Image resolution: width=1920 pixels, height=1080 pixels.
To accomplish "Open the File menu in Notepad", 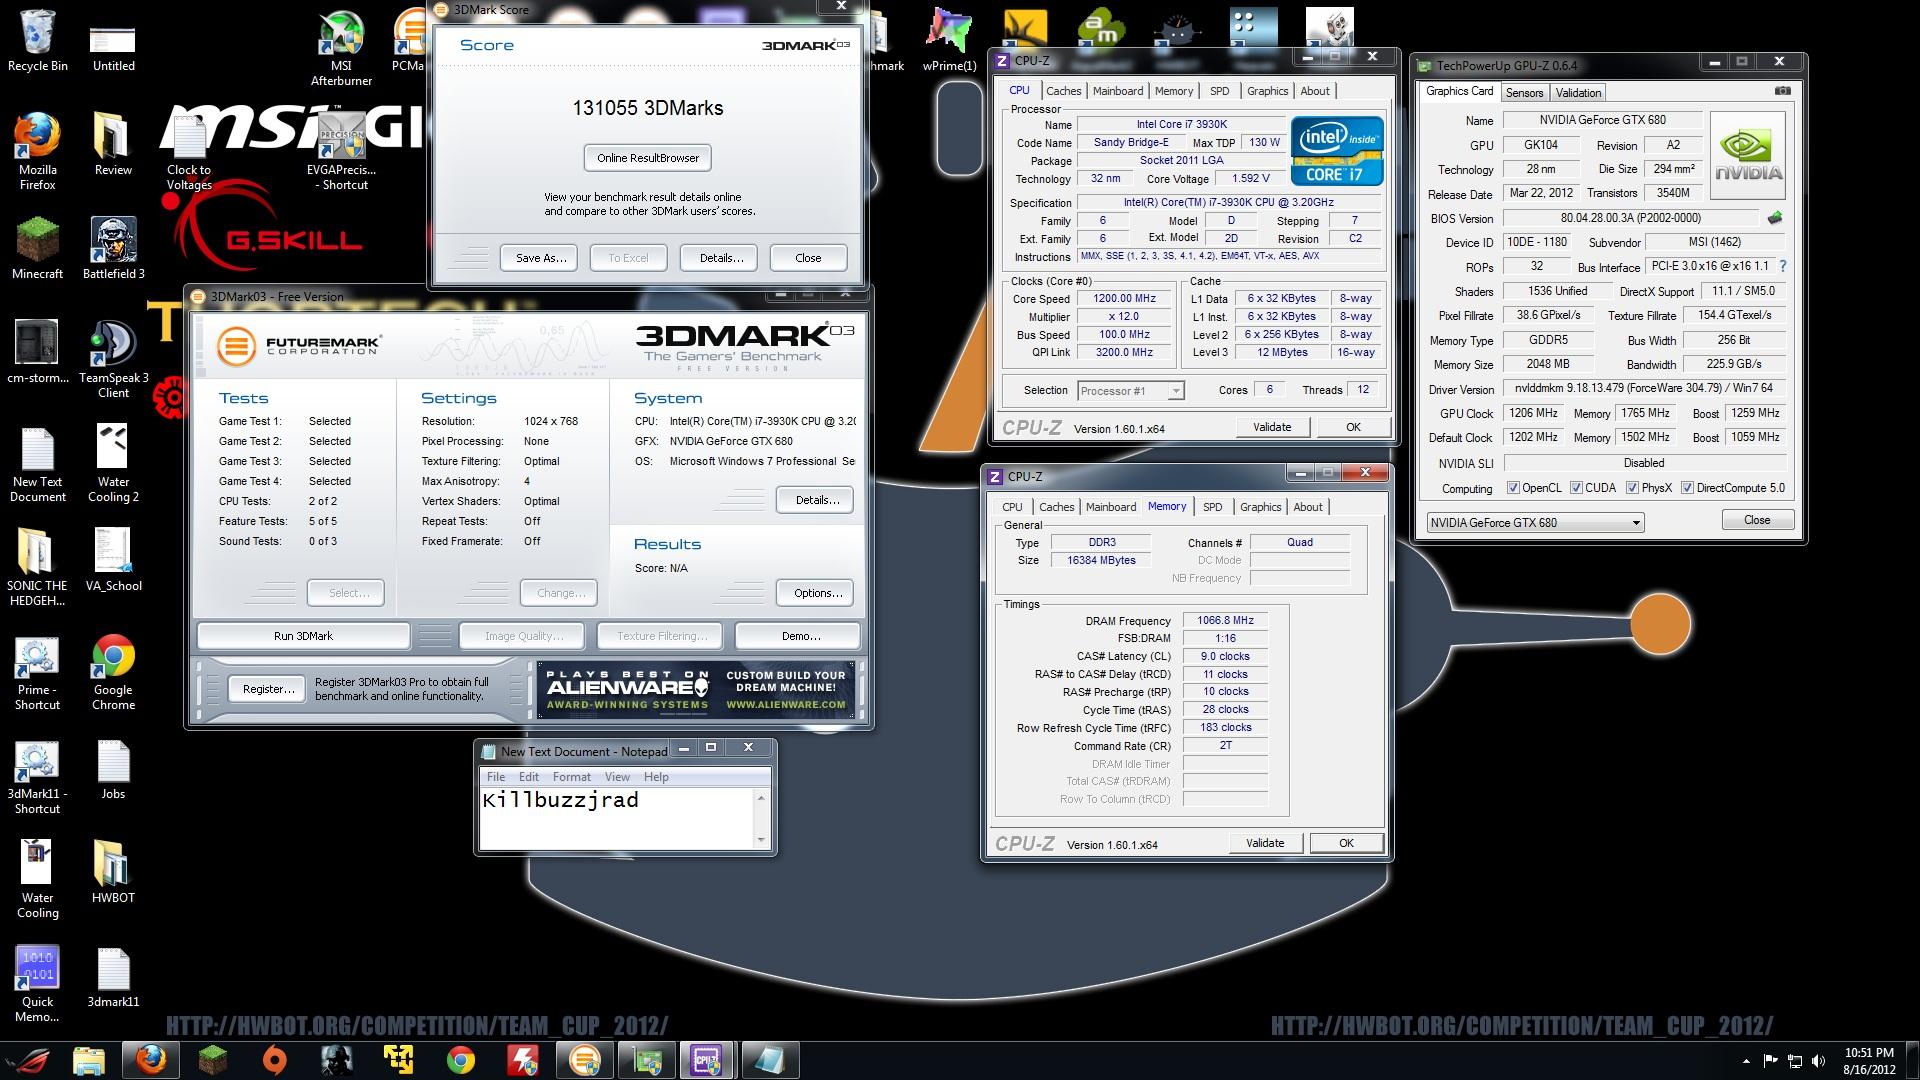I will (x=496, y=777).
